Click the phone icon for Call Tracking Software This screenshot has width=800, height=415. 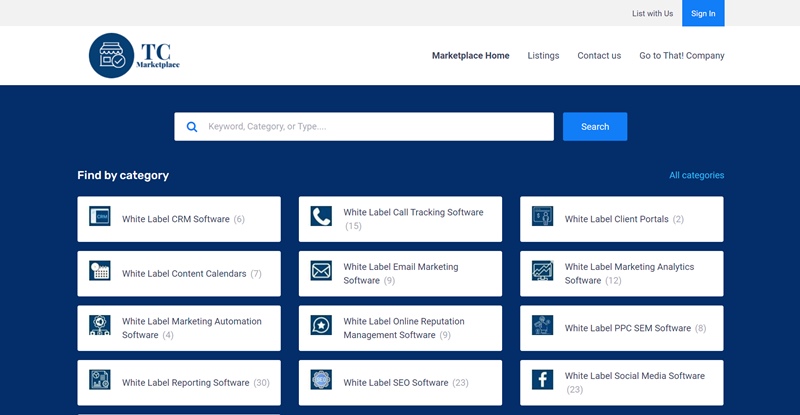point(321,216)
